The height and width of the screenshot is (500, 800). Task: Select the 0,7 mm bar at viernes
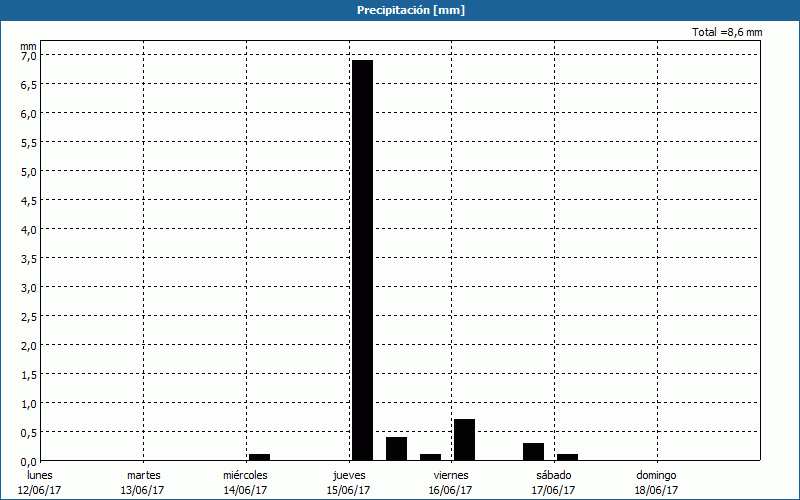click(464, 440)
